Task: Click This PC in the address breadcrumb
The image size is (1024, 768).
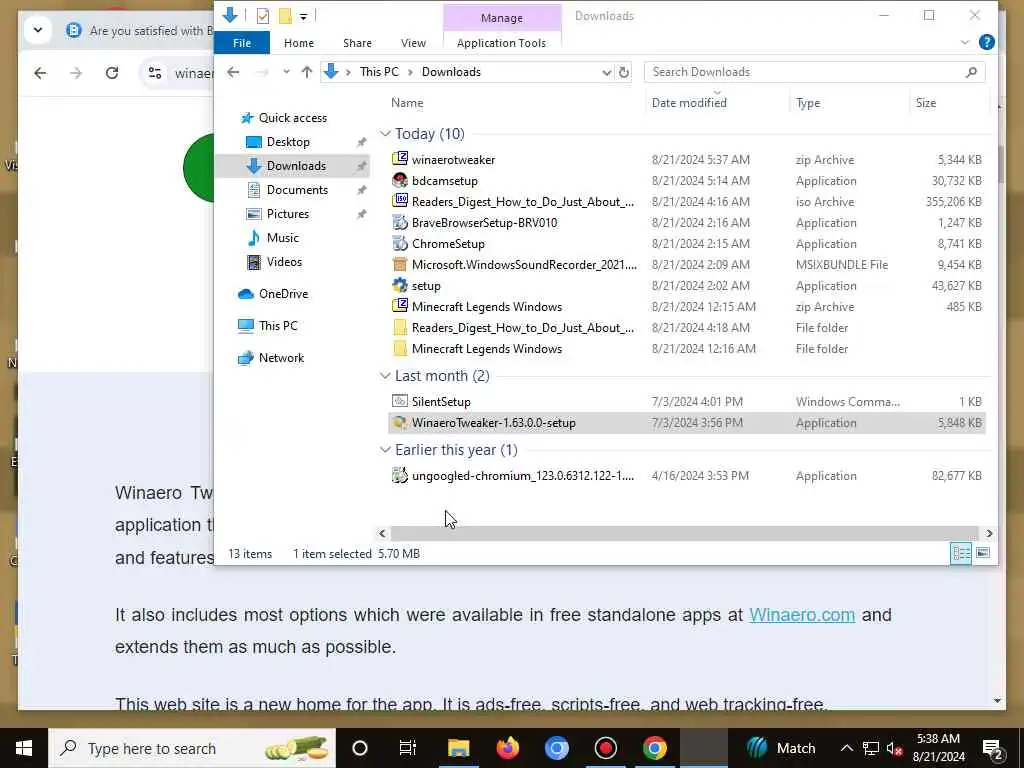Action: click(379, 72)
